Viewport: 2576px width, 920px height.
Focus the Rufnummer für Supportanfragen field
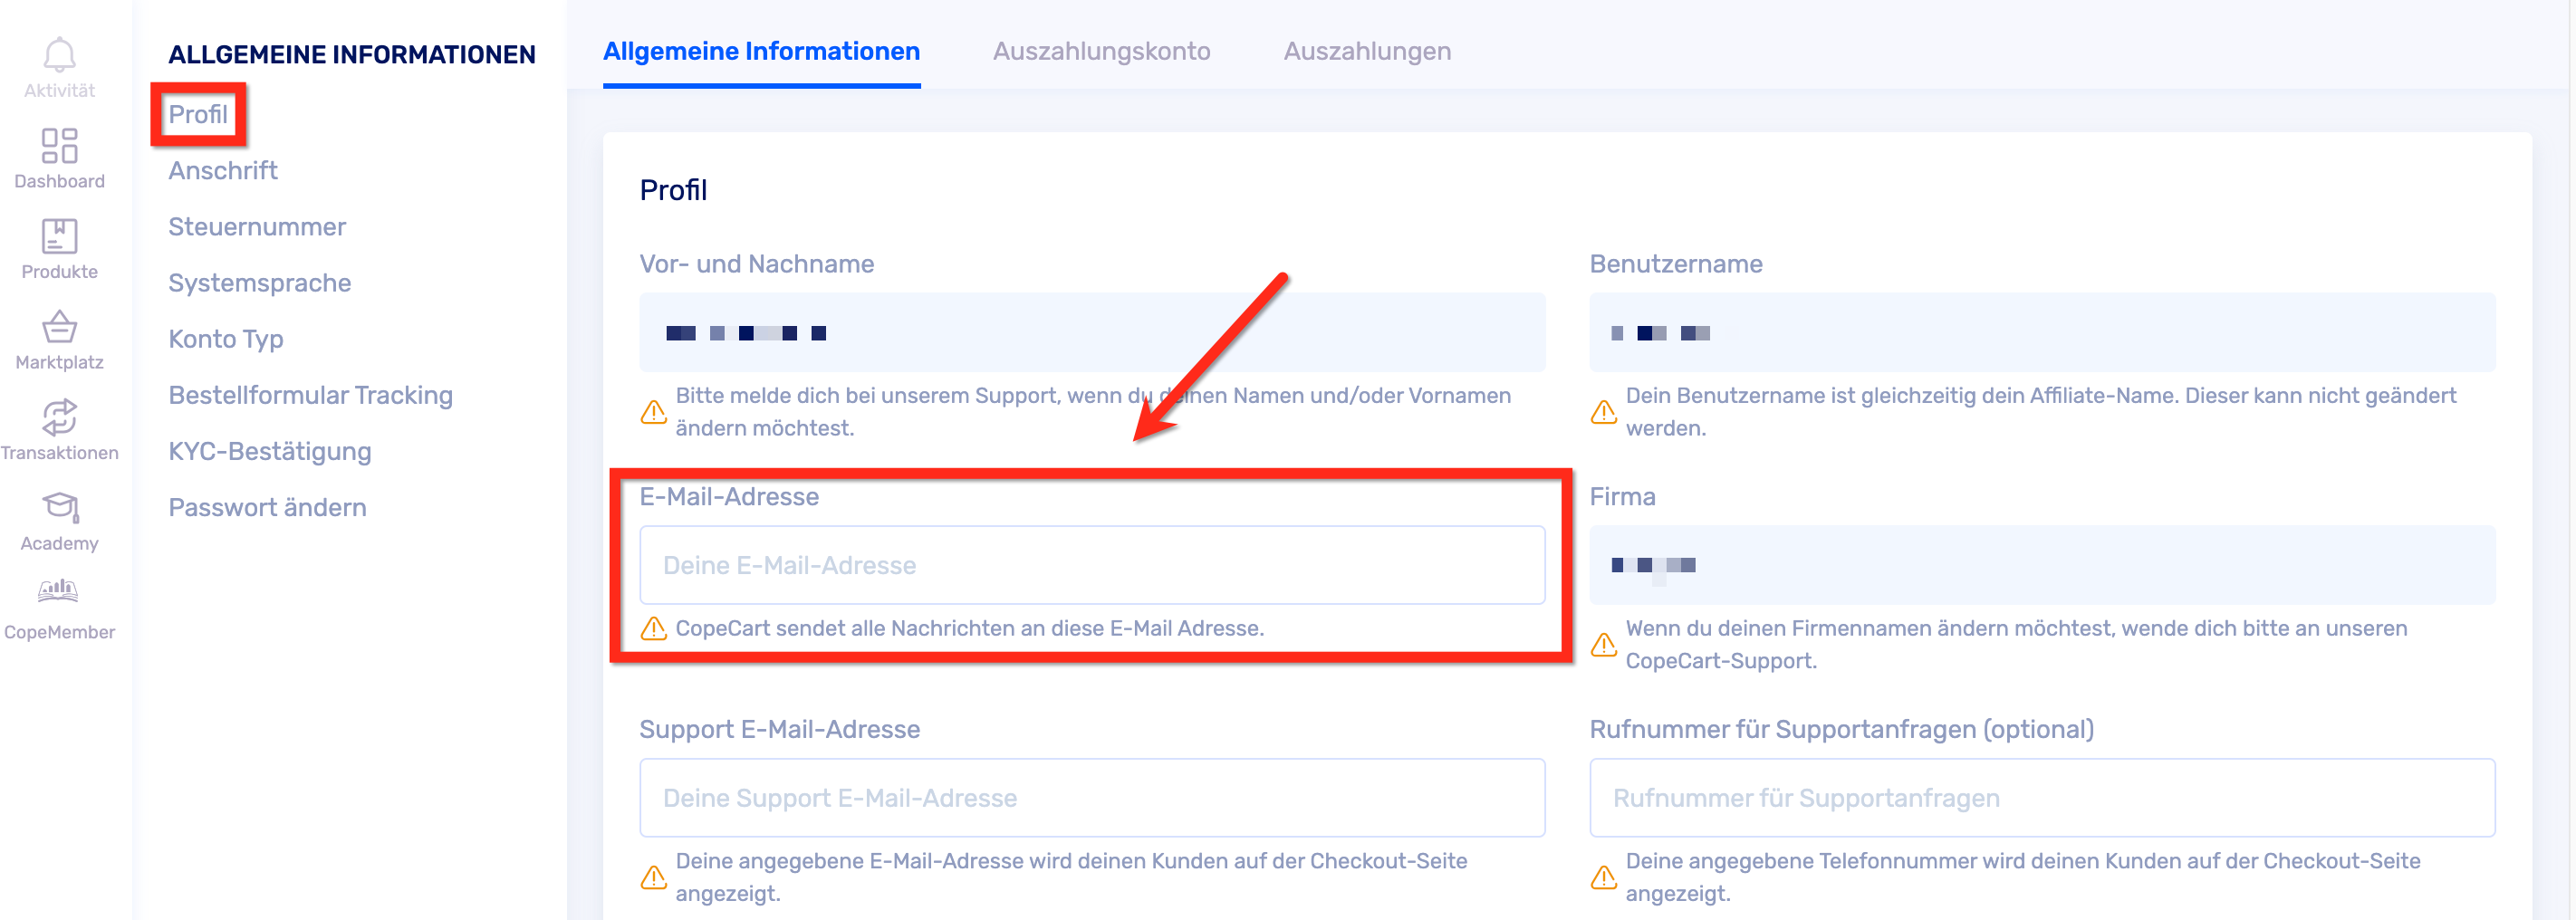[x=2042, y=798]
